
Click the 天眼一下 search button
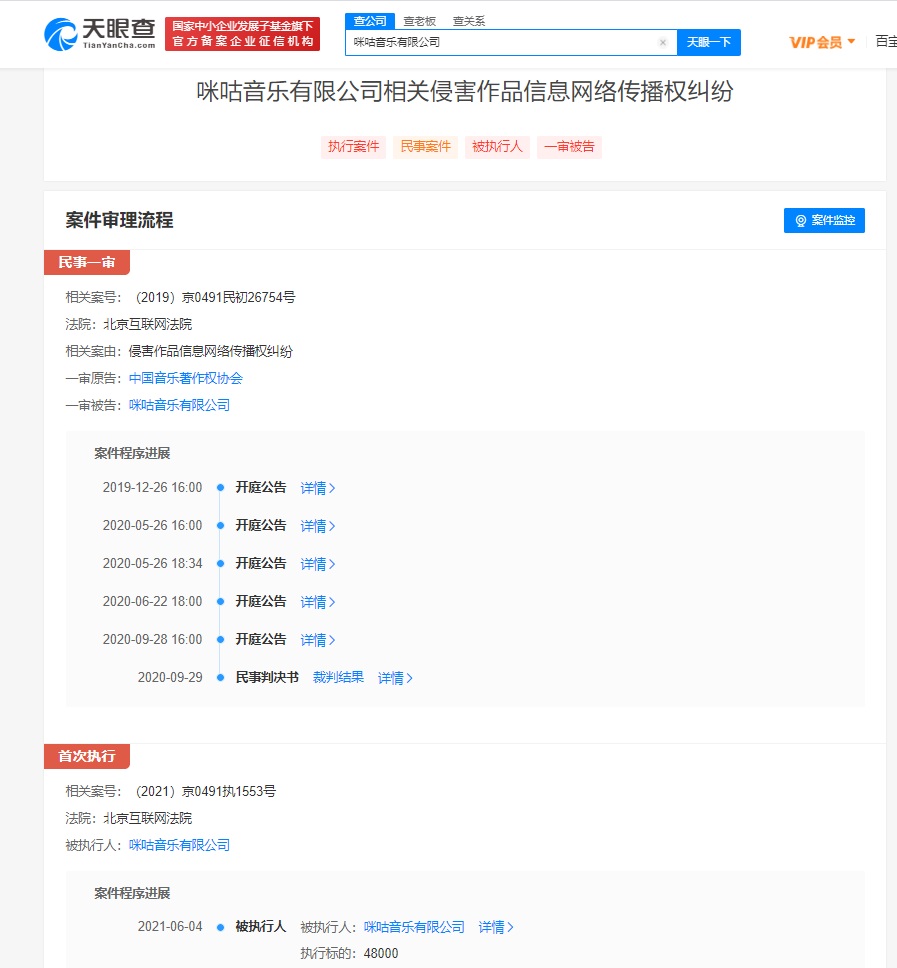(x=709, y=43)
